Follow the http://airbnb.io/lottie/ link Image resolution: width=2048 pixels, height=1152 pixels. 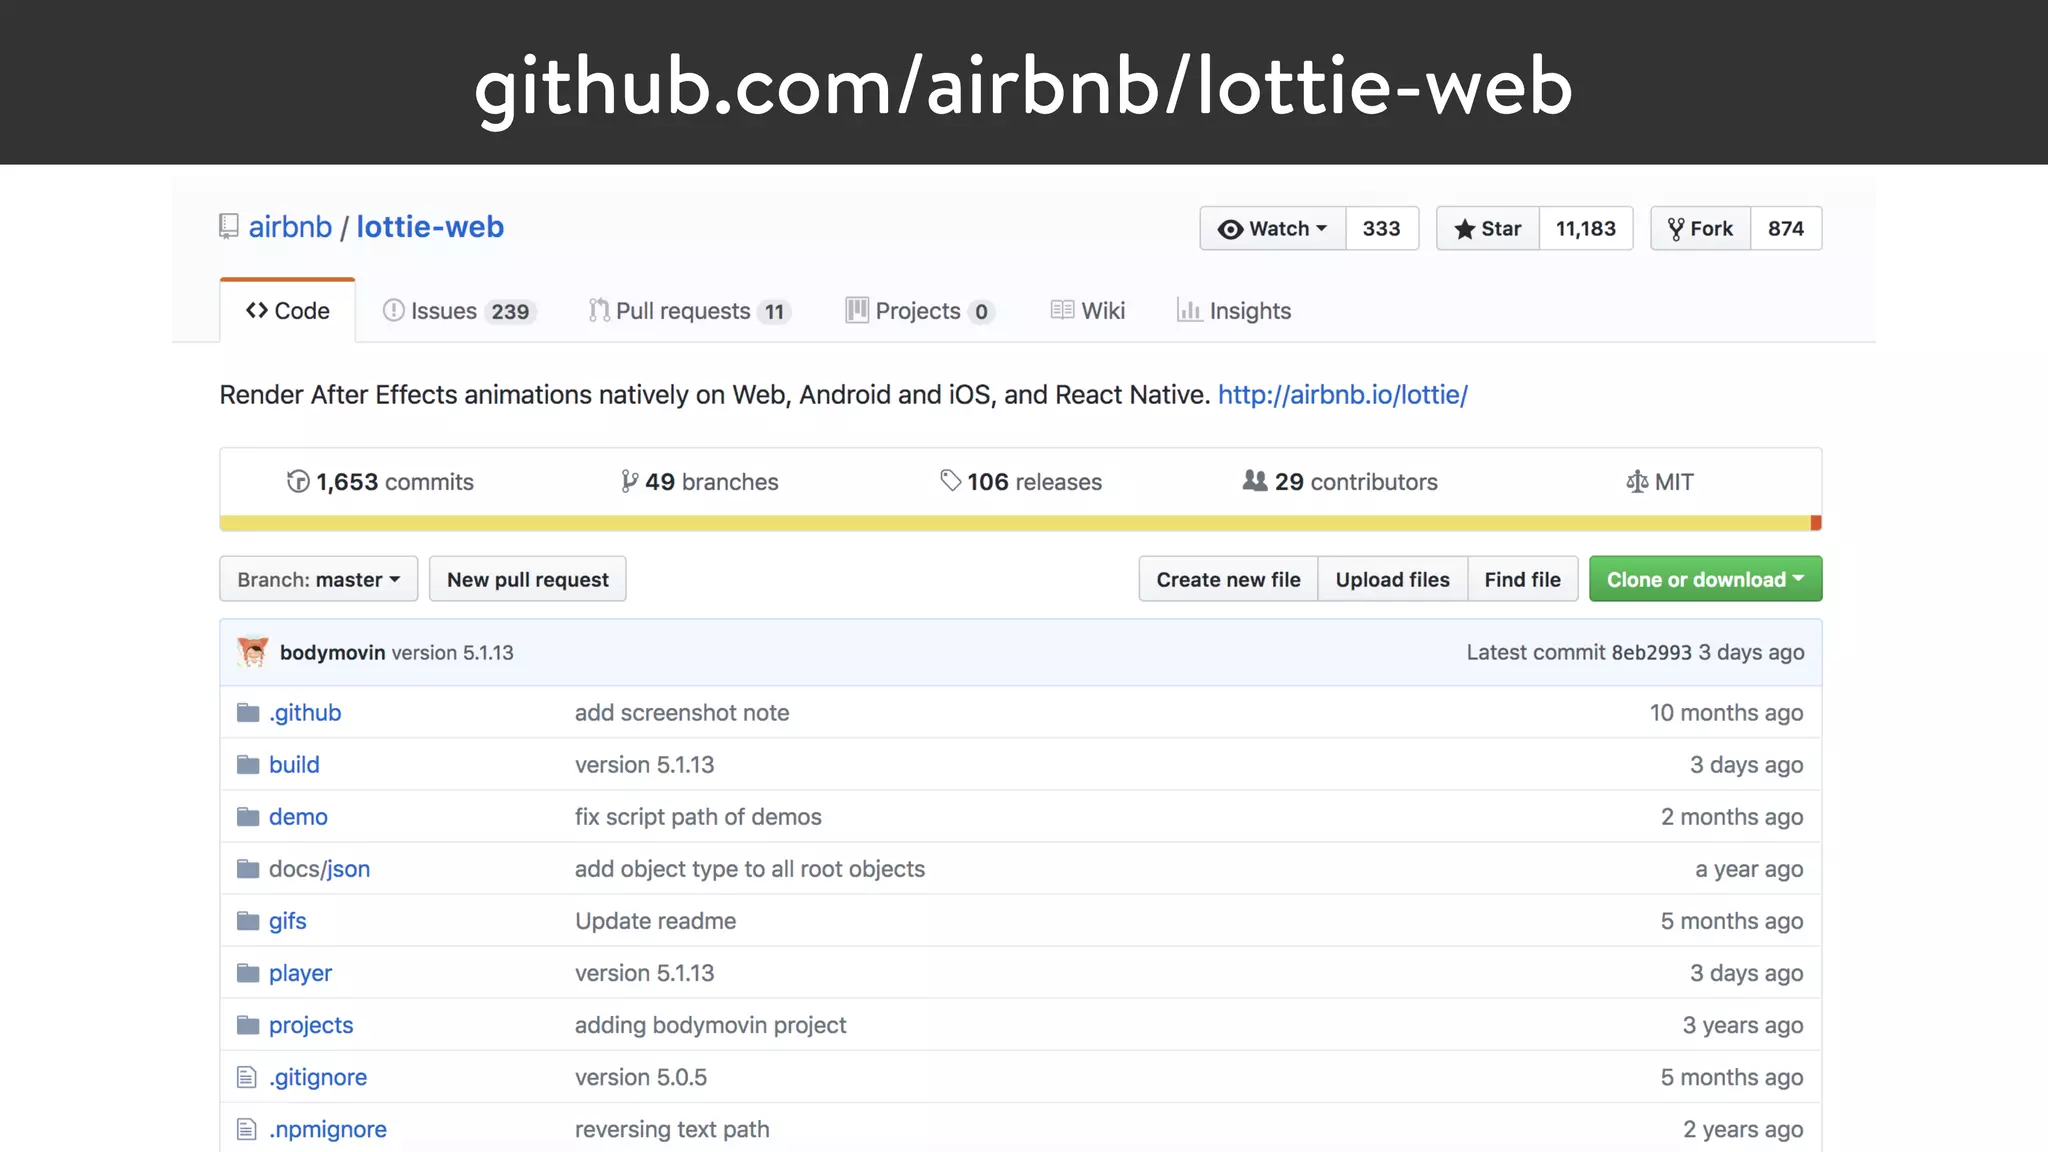click(1343, 395)
